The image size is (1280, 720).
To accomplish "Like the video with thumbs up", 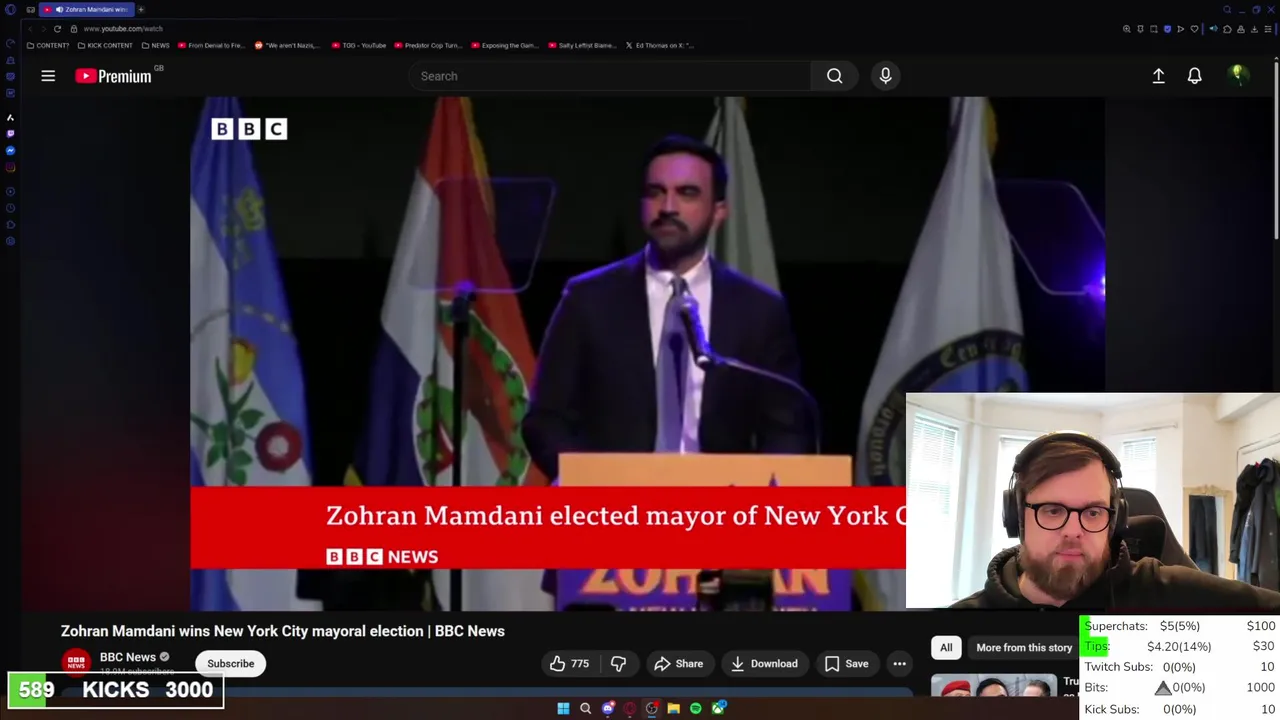I will (558, 663).
